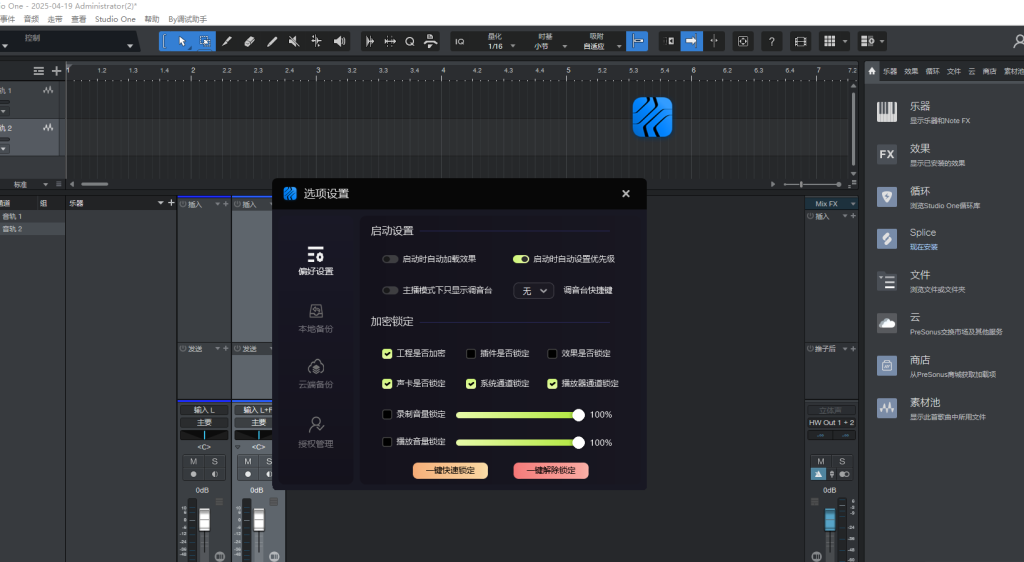Open the question mark help icon
1024x562 pixels.
coord(771,41)
